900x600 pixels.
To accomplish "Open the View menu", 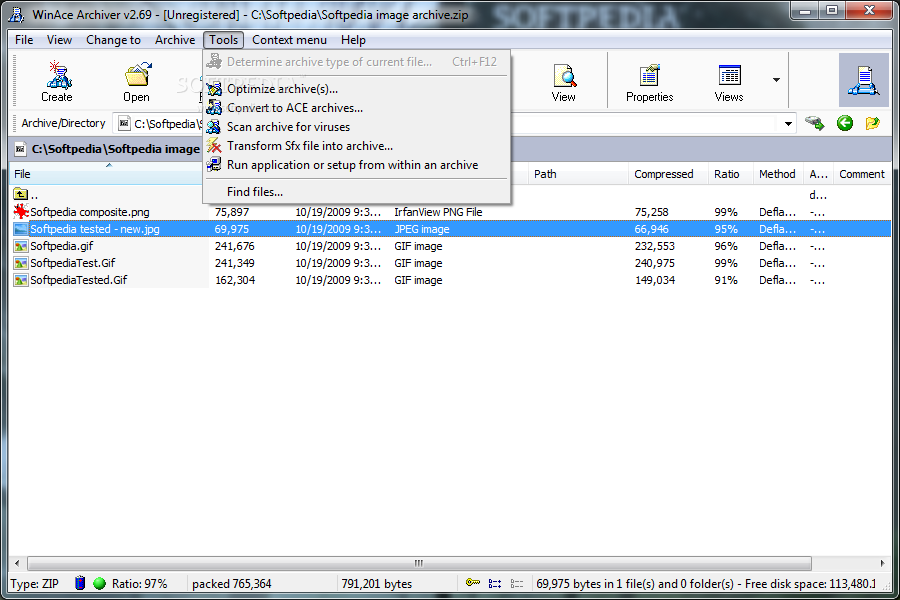I will click(59, 40).
